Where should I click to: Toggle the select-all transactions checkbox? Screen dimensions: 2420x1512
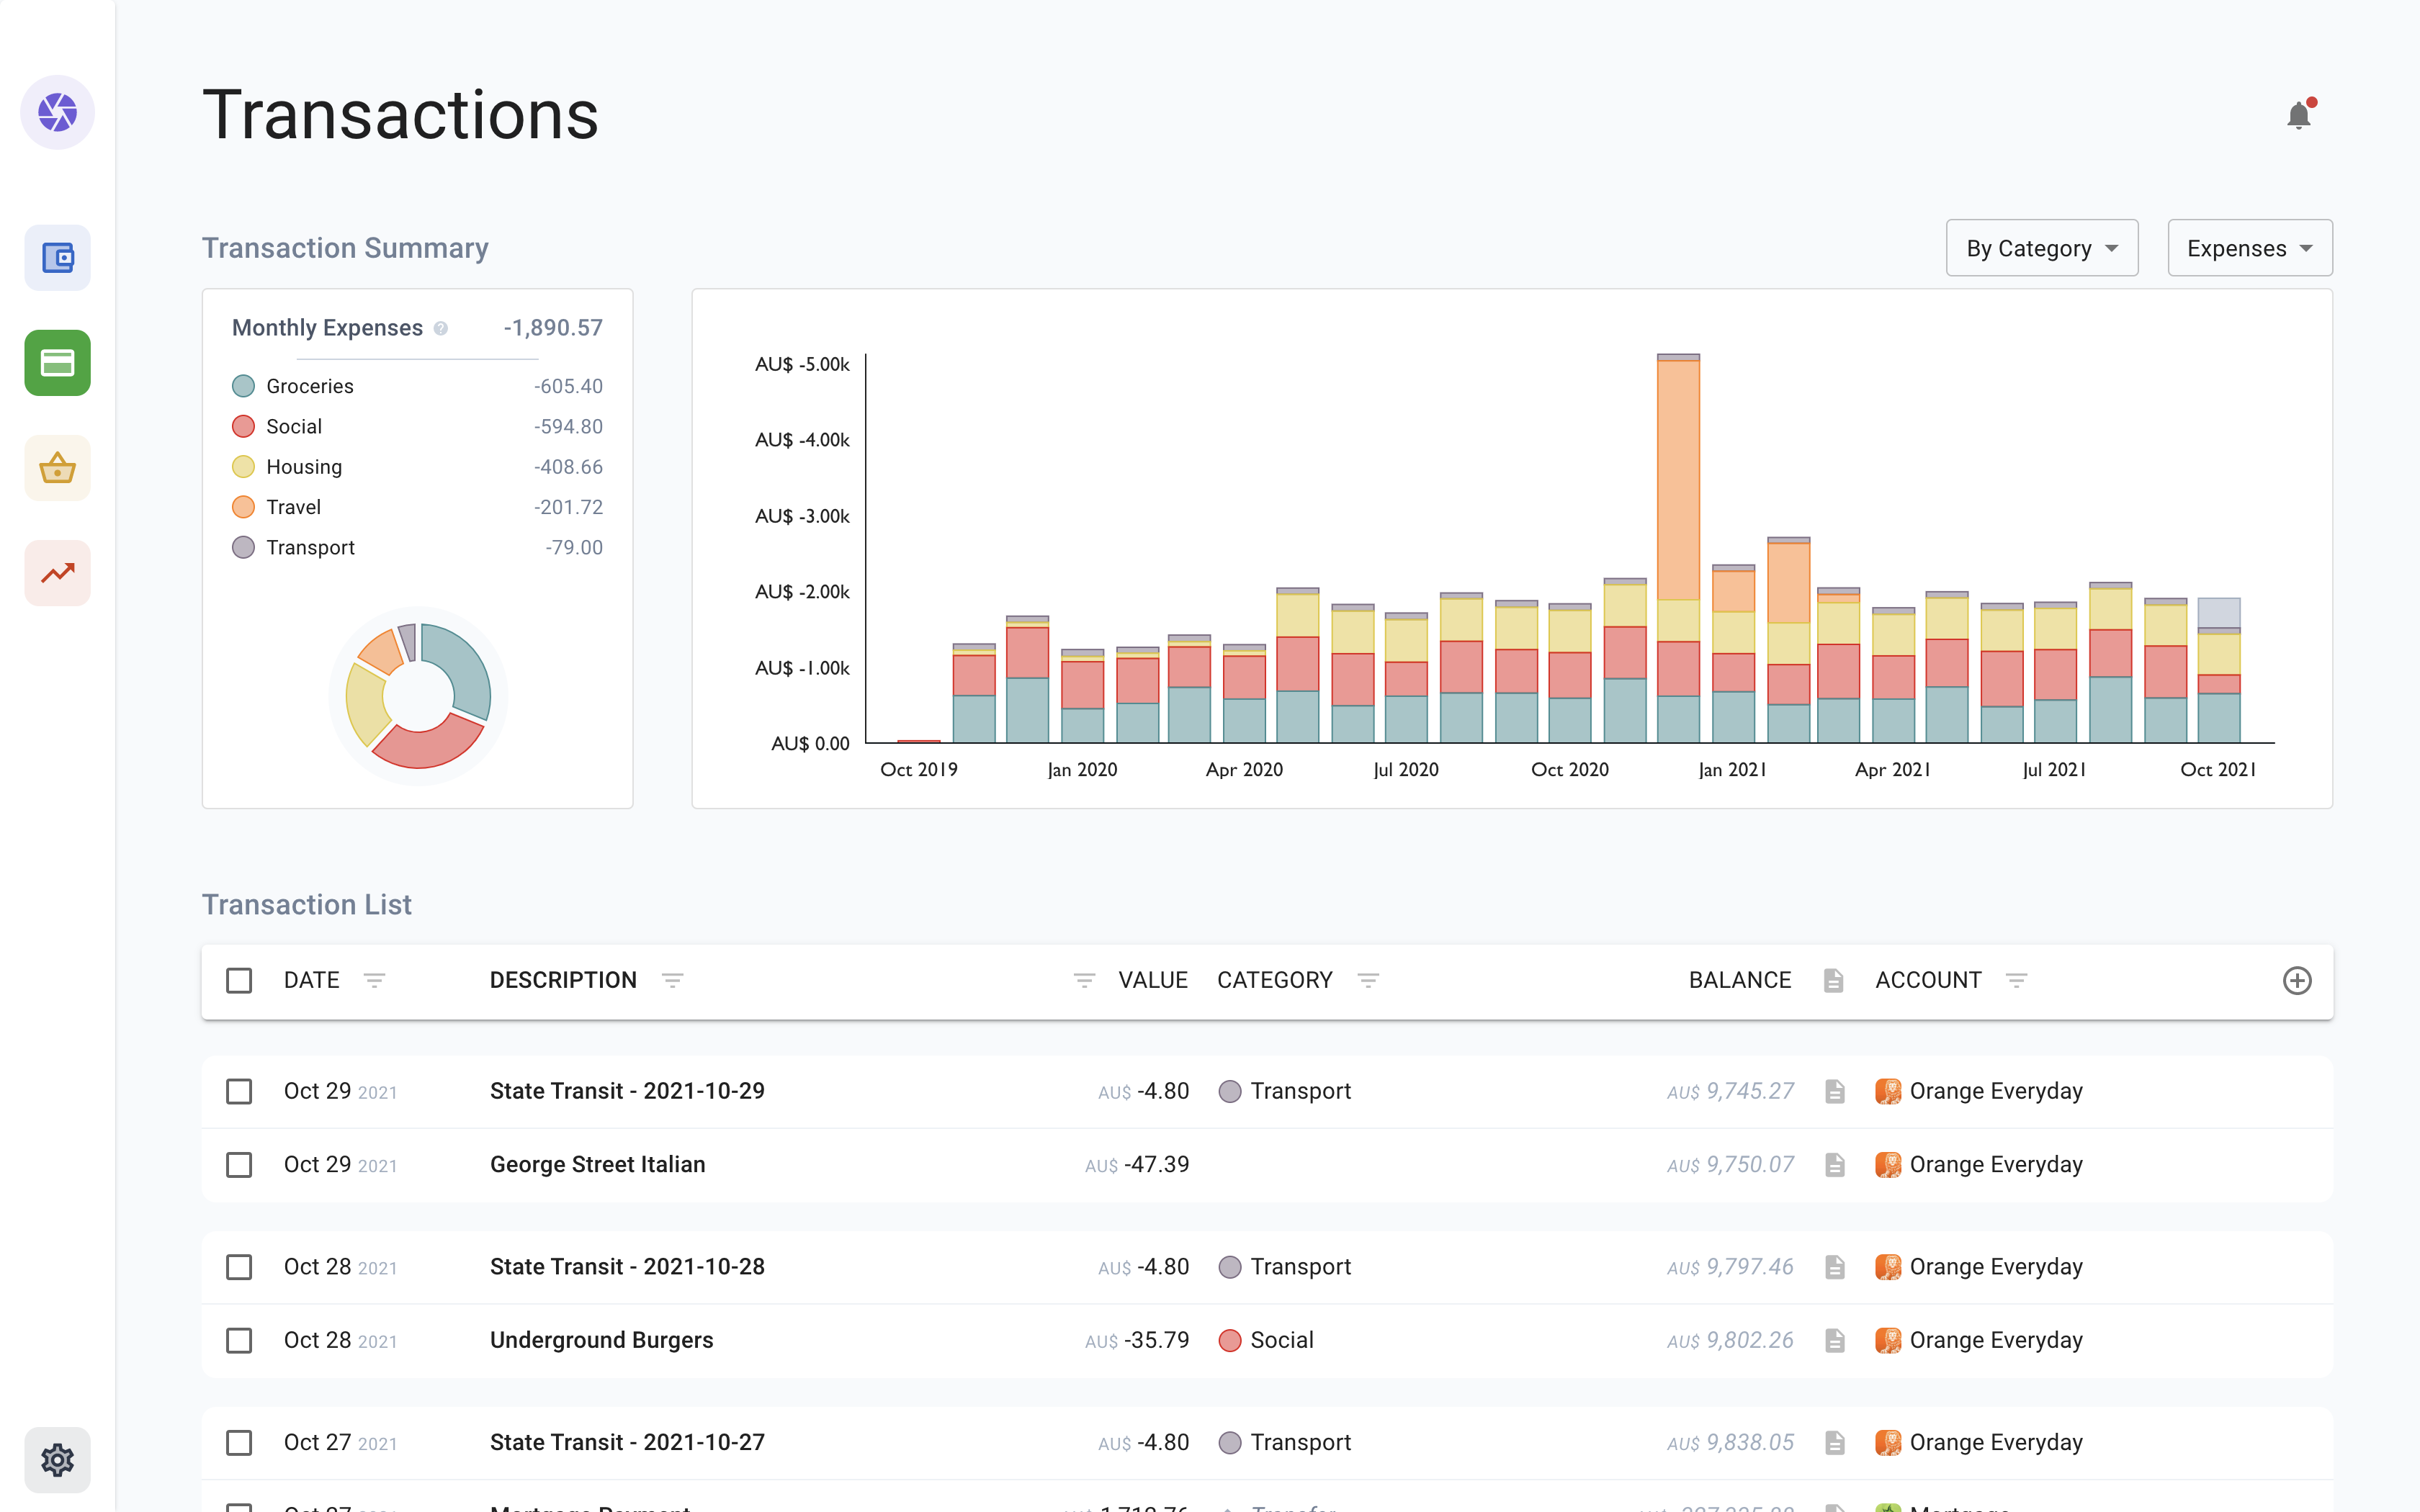click(x=239, y=980)
